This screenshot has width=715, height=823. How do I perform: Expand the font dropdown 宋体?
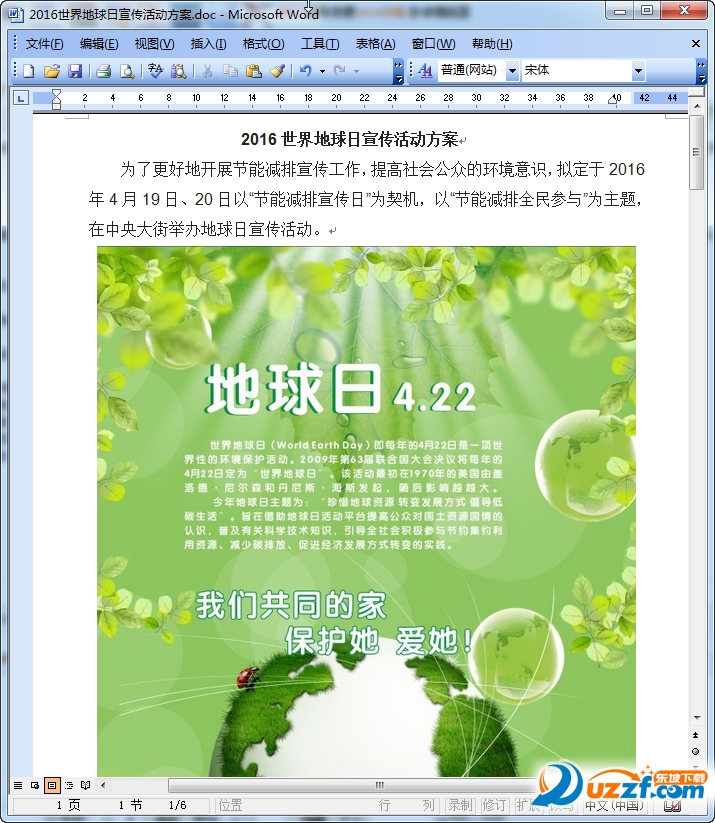click(x=638, y=70)
